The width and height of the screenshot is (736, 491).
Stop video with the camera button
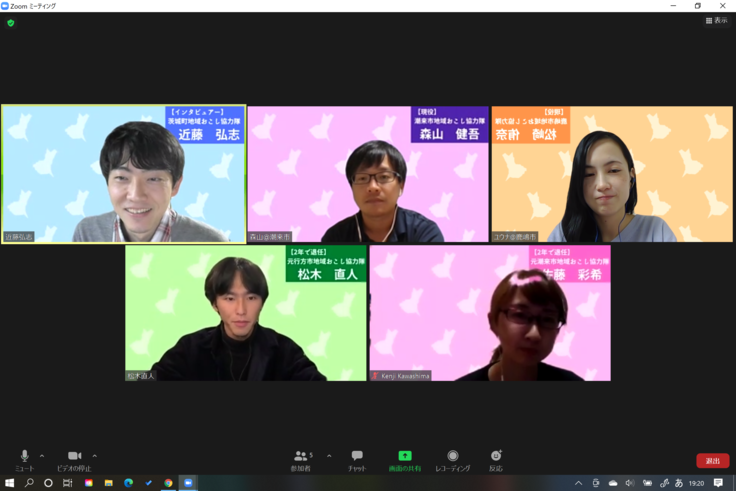click(x=73, y=457)
